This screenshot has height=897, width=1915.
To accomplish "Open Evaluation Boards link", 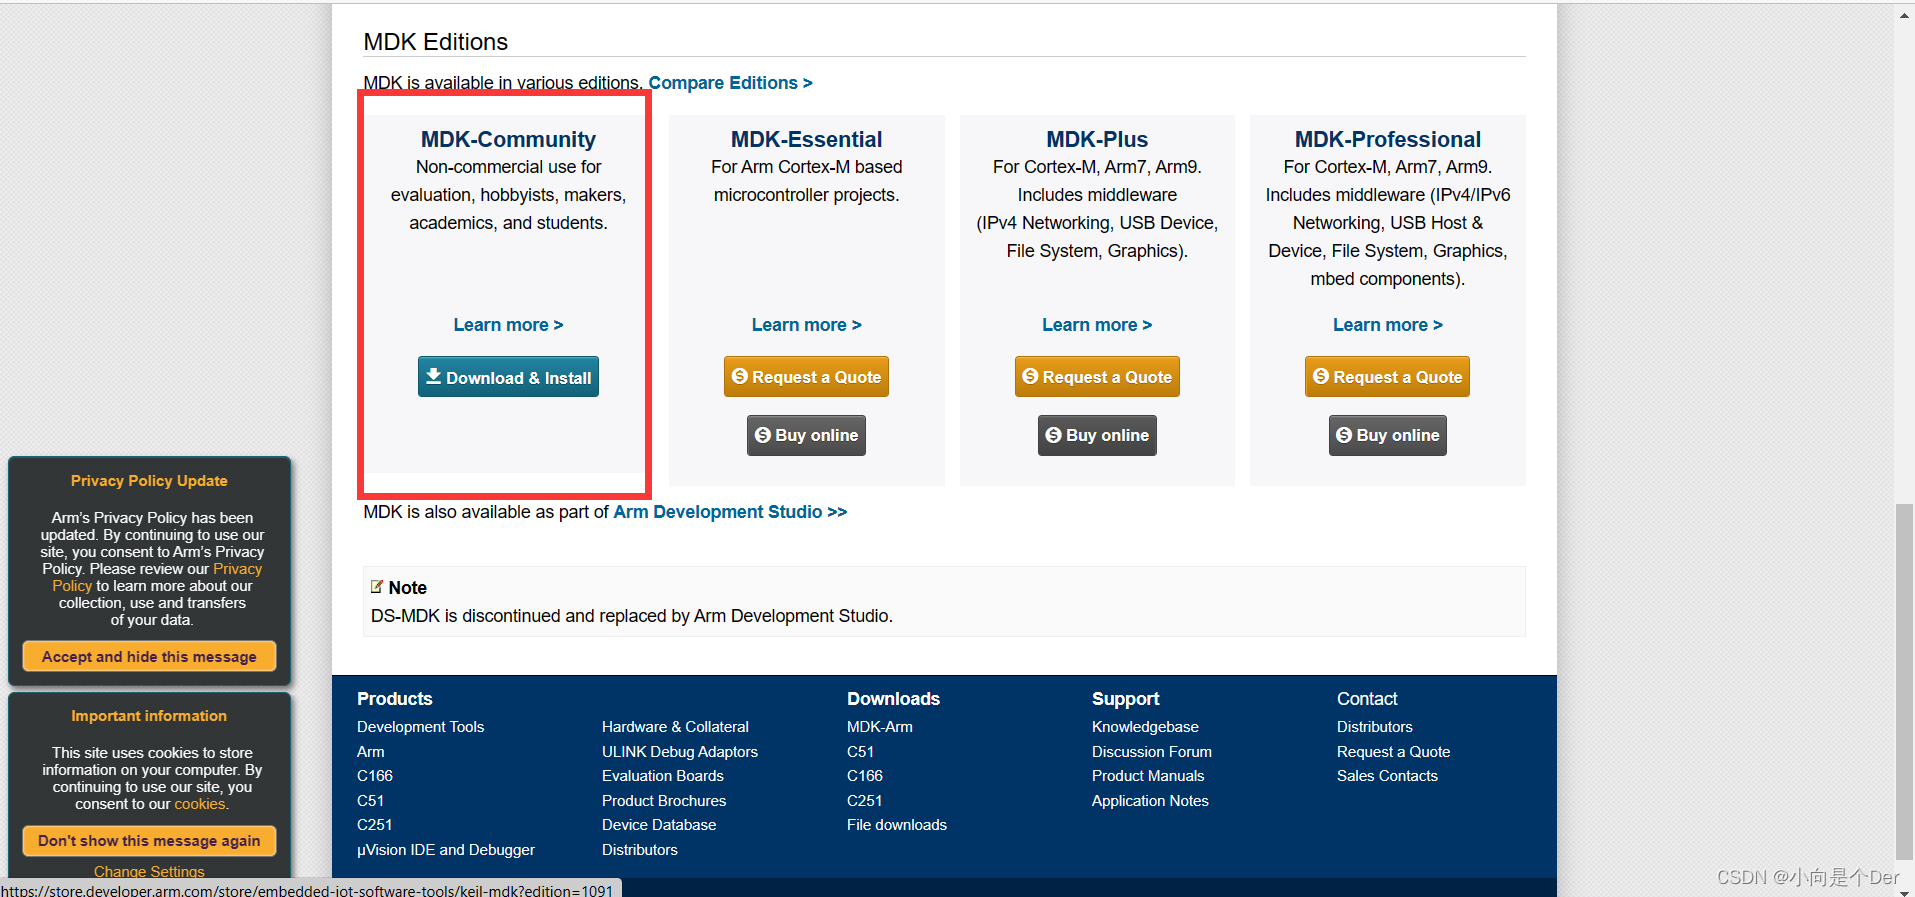I will click(663, 776).
